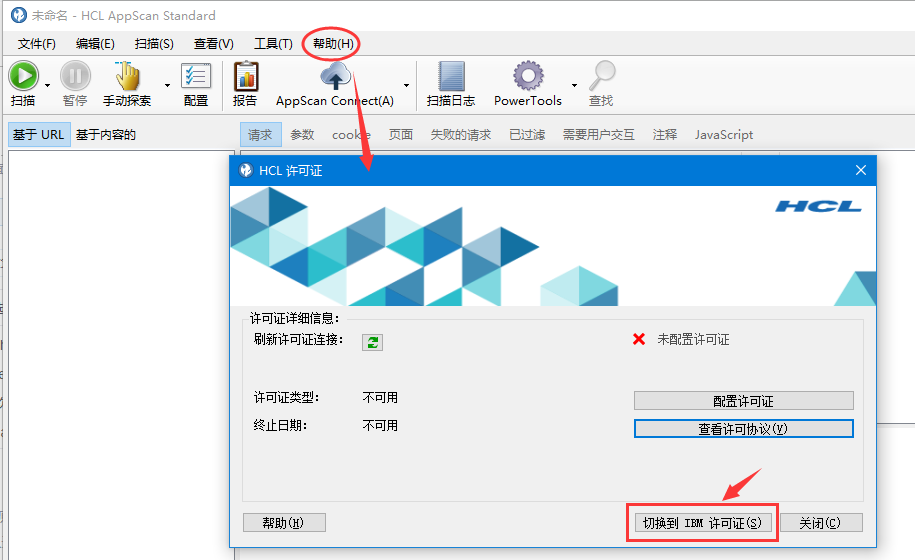Open the 工具(T) menu
Viewport: 915px width, 560px height.
[x=273, y=44]
